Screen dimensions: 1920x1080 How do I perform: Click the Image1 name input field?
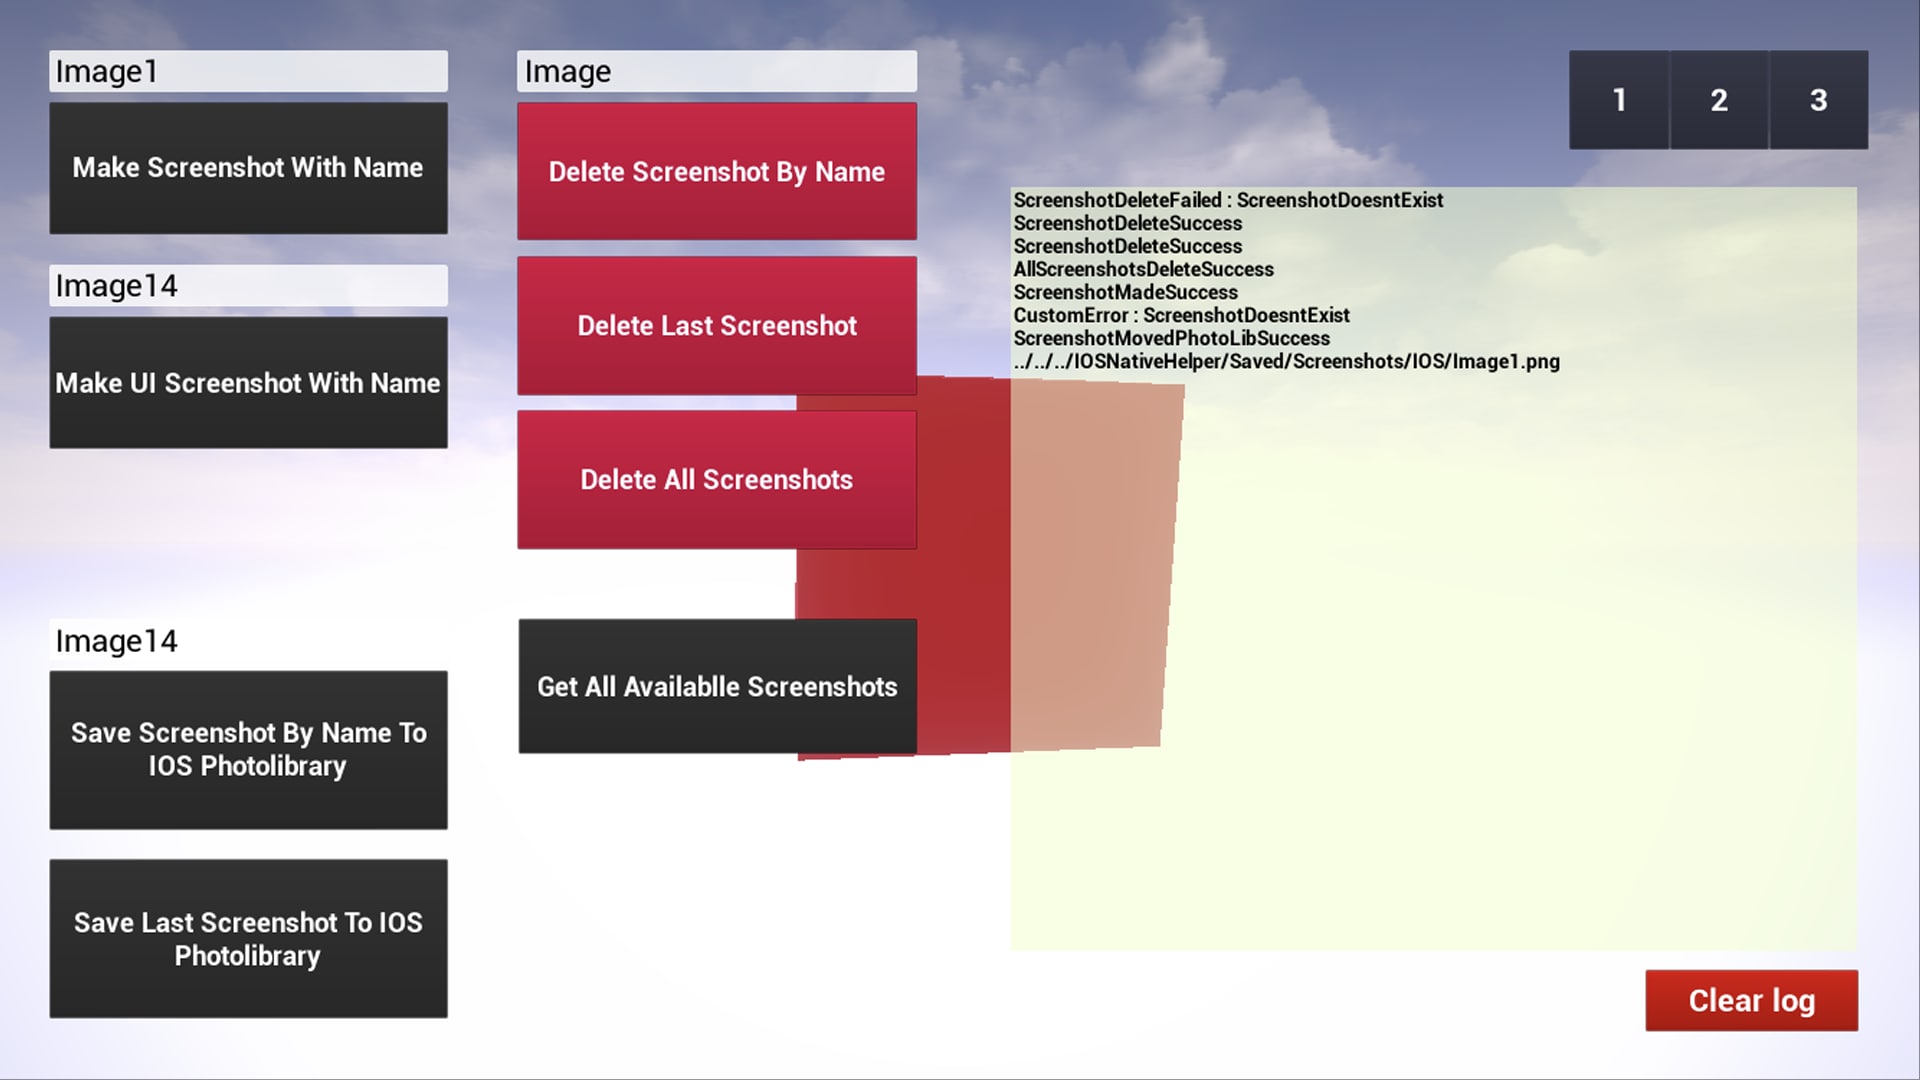click(x=248, y=70)
